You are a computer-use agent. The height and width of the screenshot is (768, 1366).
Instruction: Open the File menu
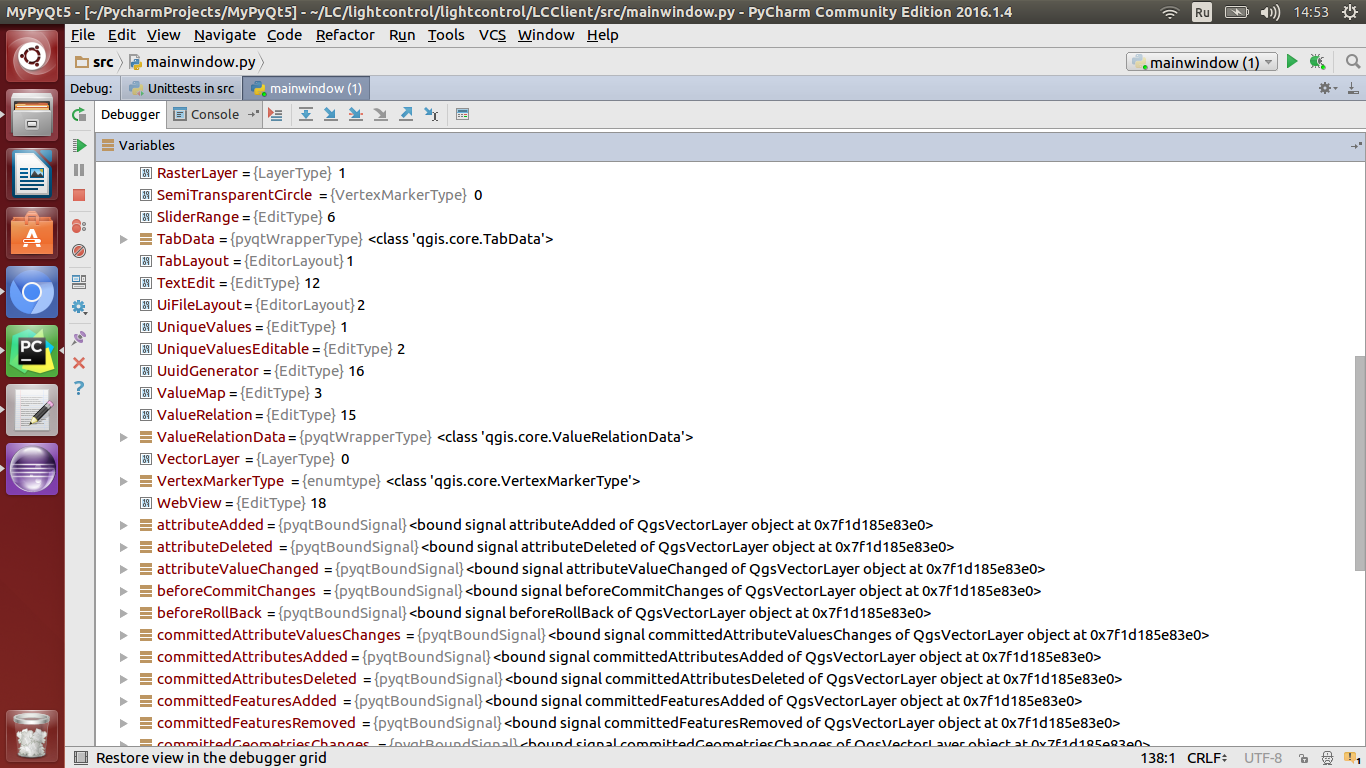tap(83, 35)
